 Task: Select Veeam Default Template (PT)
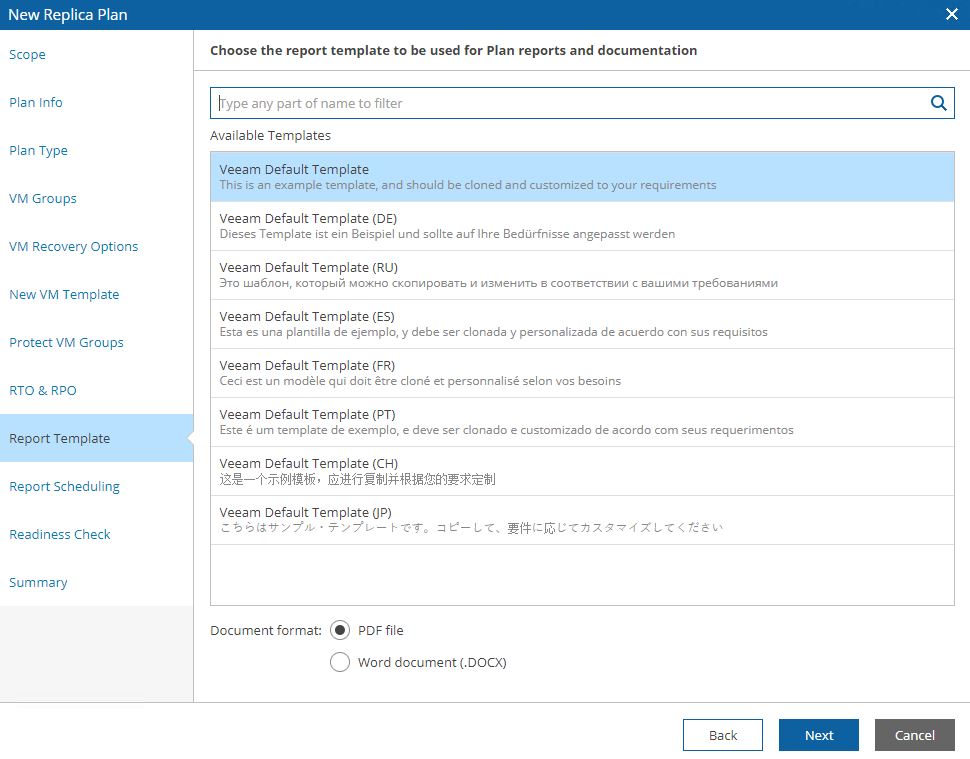click(582, 422)
